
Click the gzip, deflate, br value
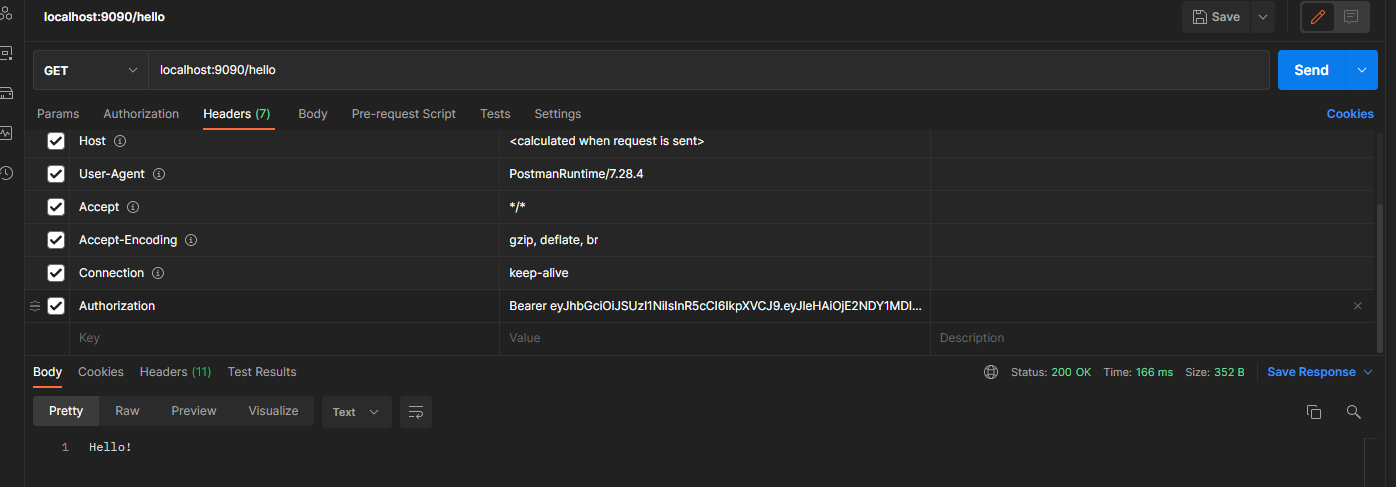[x=554, y=240]
